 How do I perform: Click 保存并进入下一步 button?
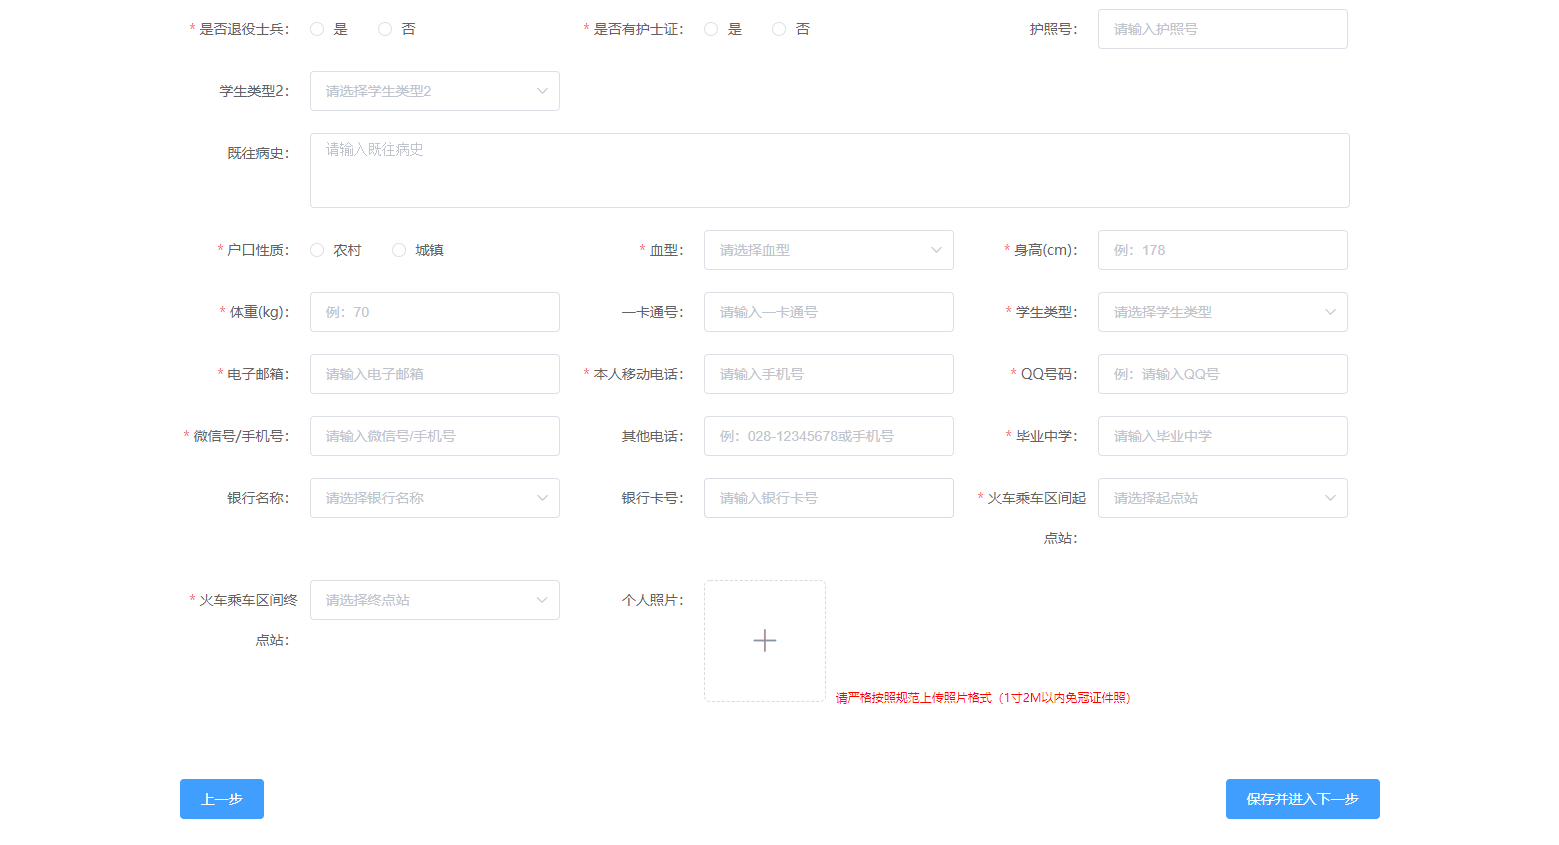[1302, 799]
